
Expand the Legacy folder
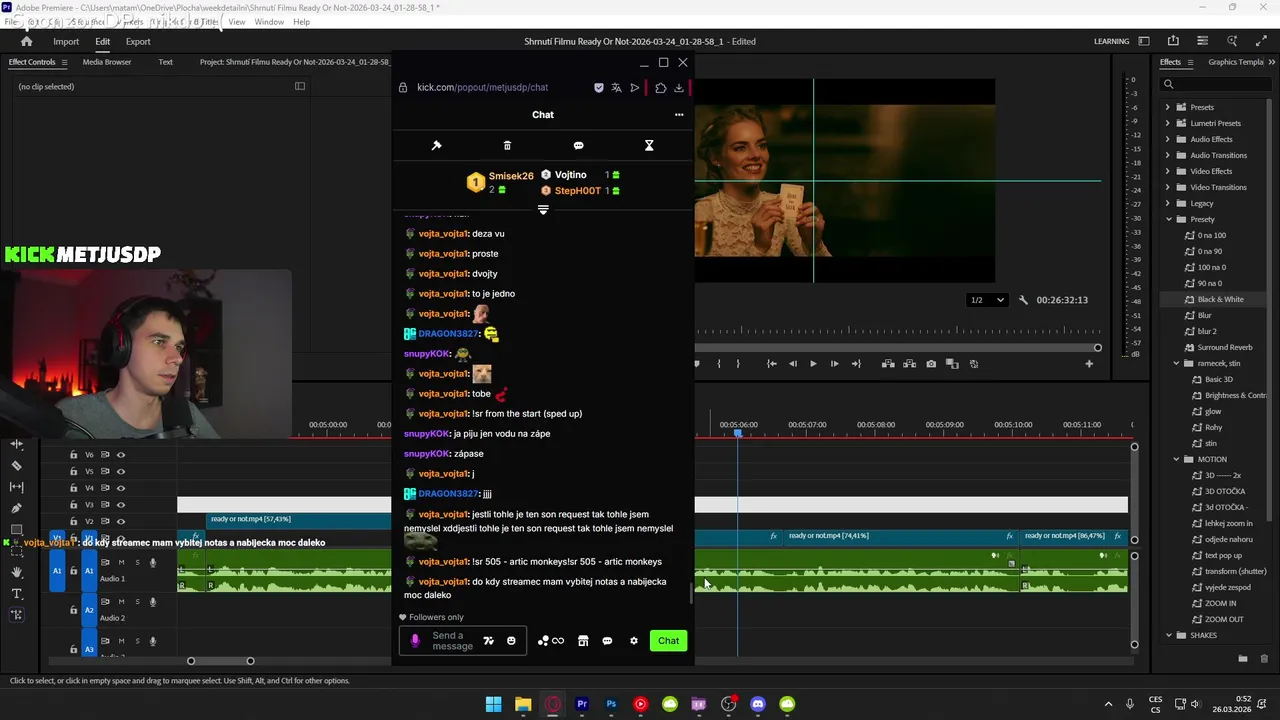[x=1167, y=203]
